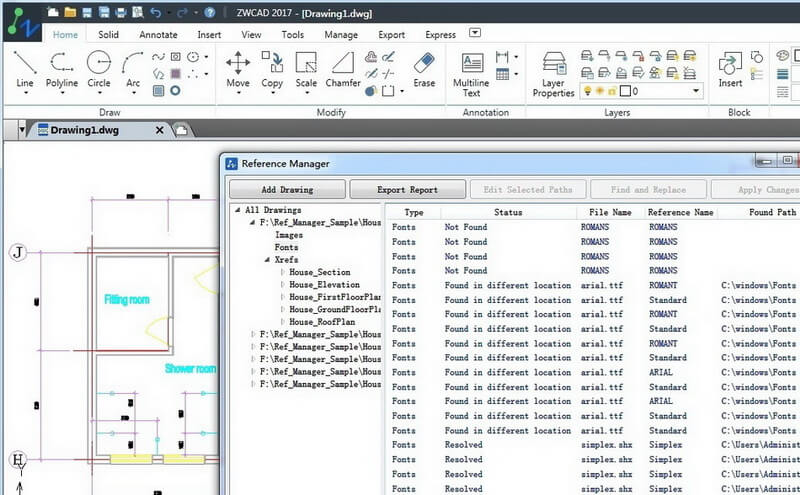This screenshot has width=800, height=495.
Task: Click the redo arrow icon
Action: tap(182, 12)
